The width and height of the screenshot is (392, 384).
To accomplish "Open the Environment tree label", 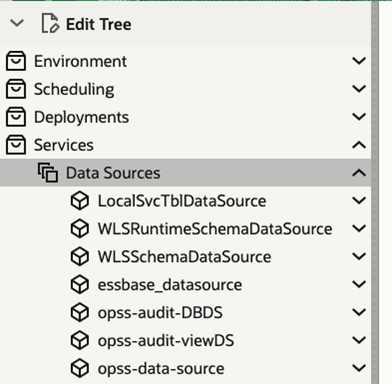I will tap(80, 61).
